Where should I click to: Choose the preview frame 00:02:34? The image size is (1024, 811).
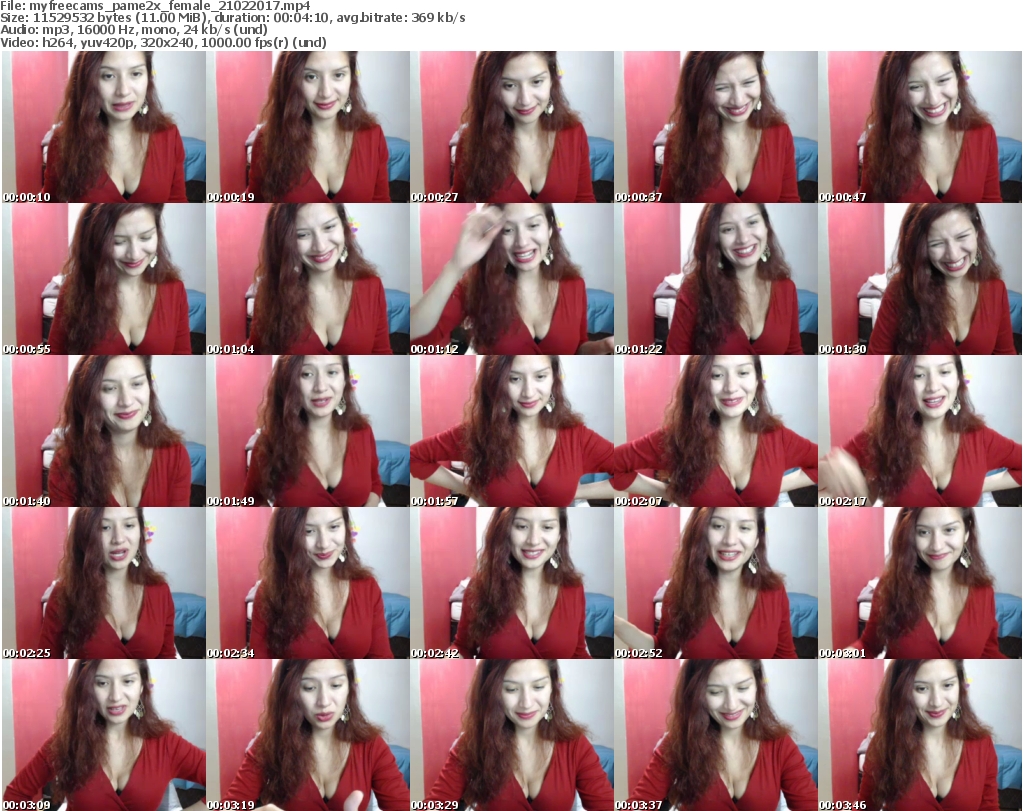[x=308, y=583]
